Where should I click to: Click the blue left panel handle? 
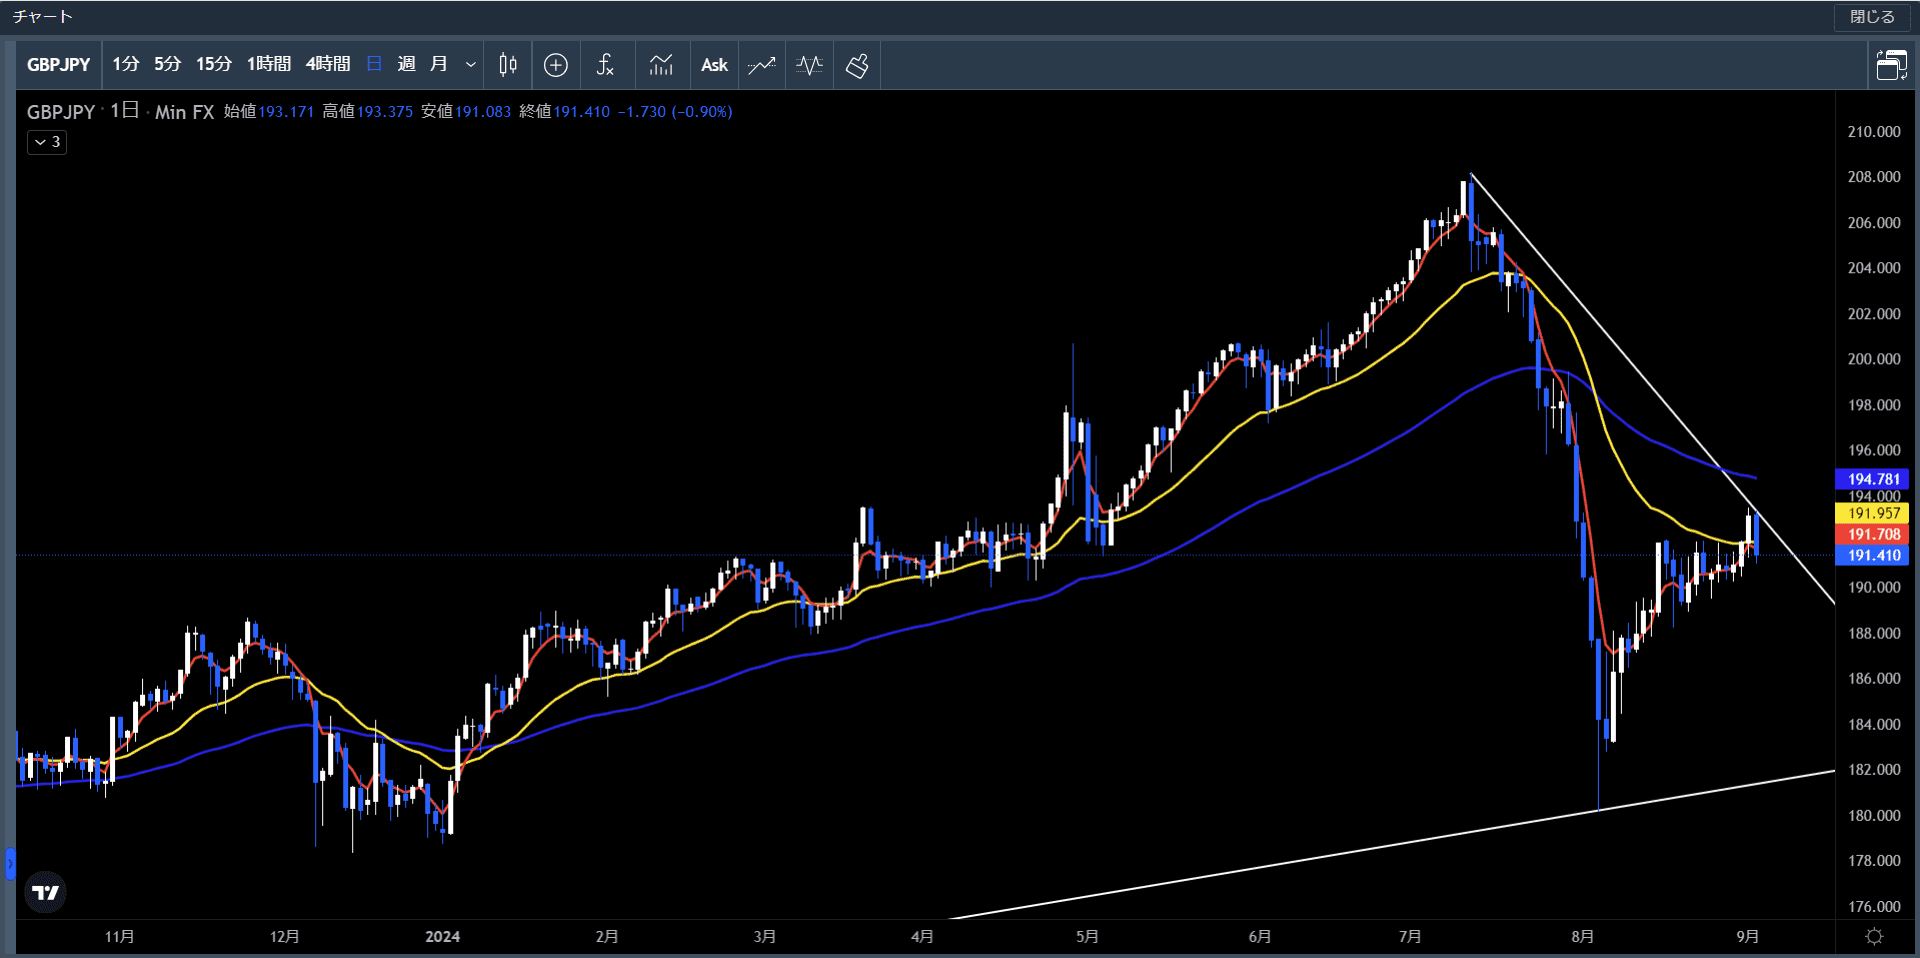(x=10, y=863)
